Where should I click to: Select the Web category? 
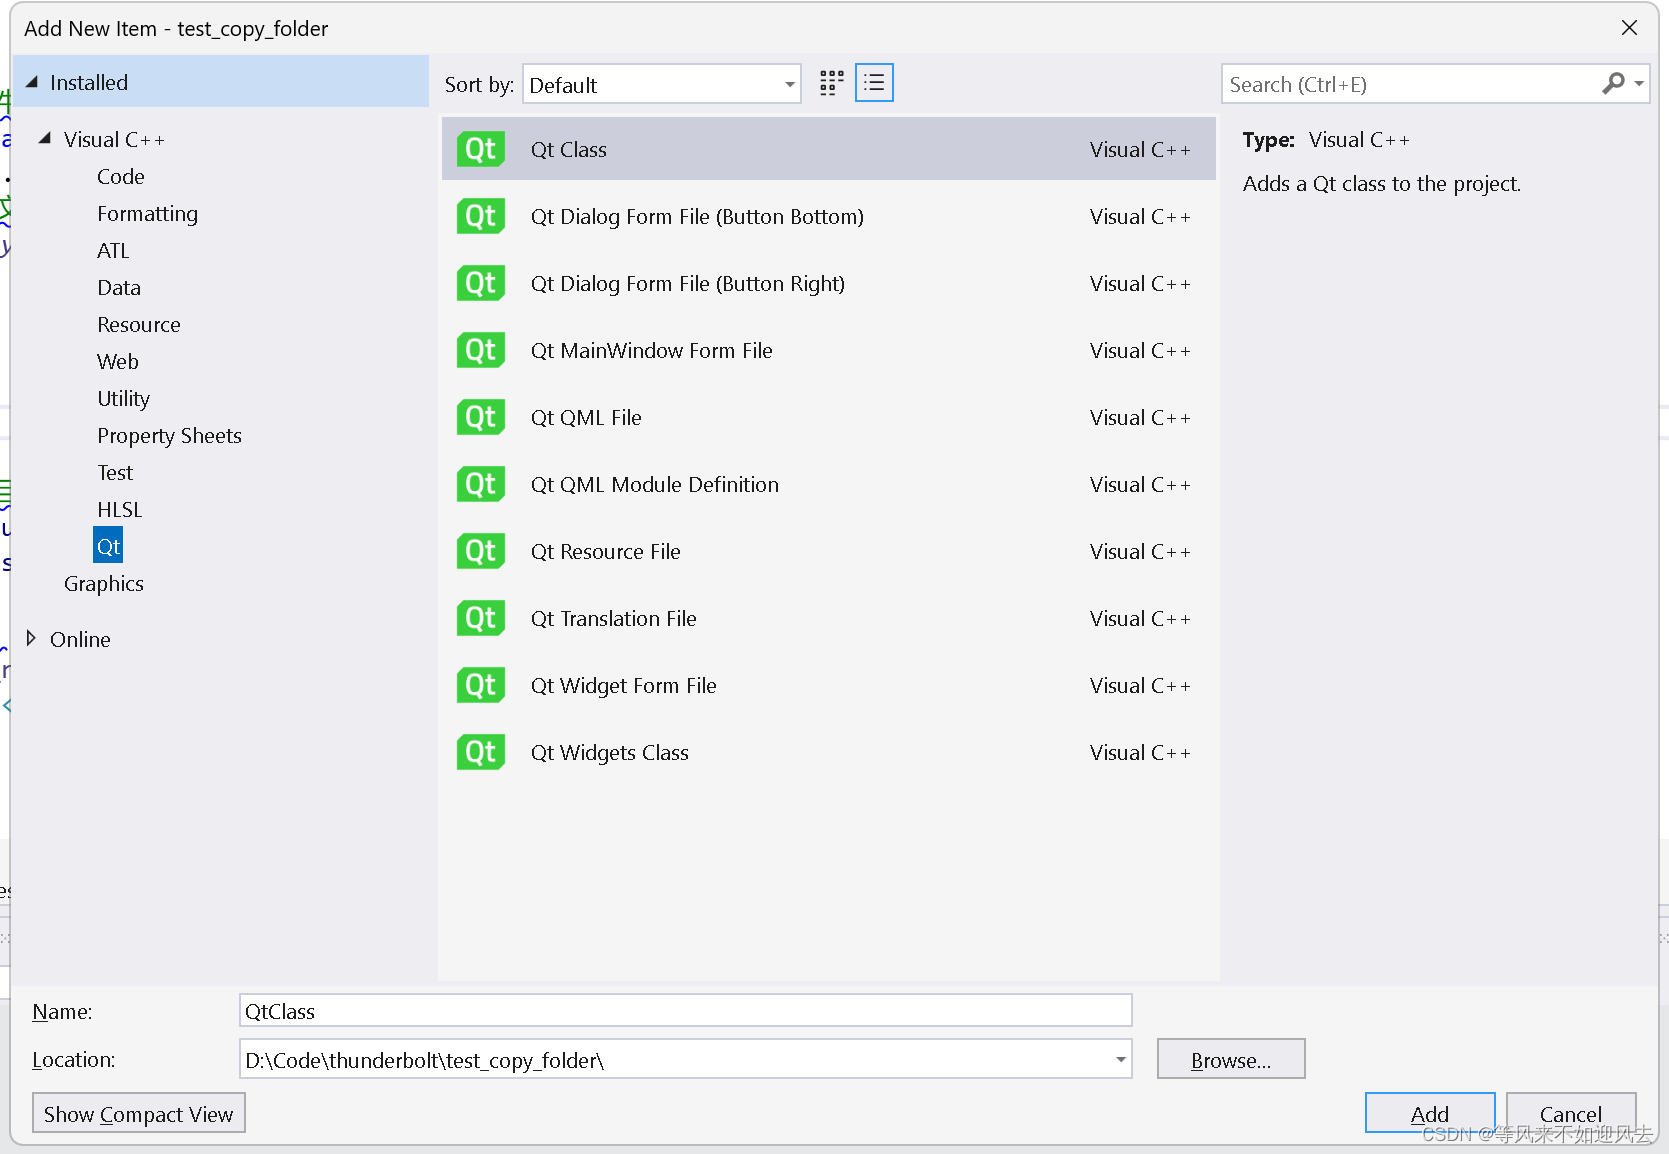click(118, 361)
